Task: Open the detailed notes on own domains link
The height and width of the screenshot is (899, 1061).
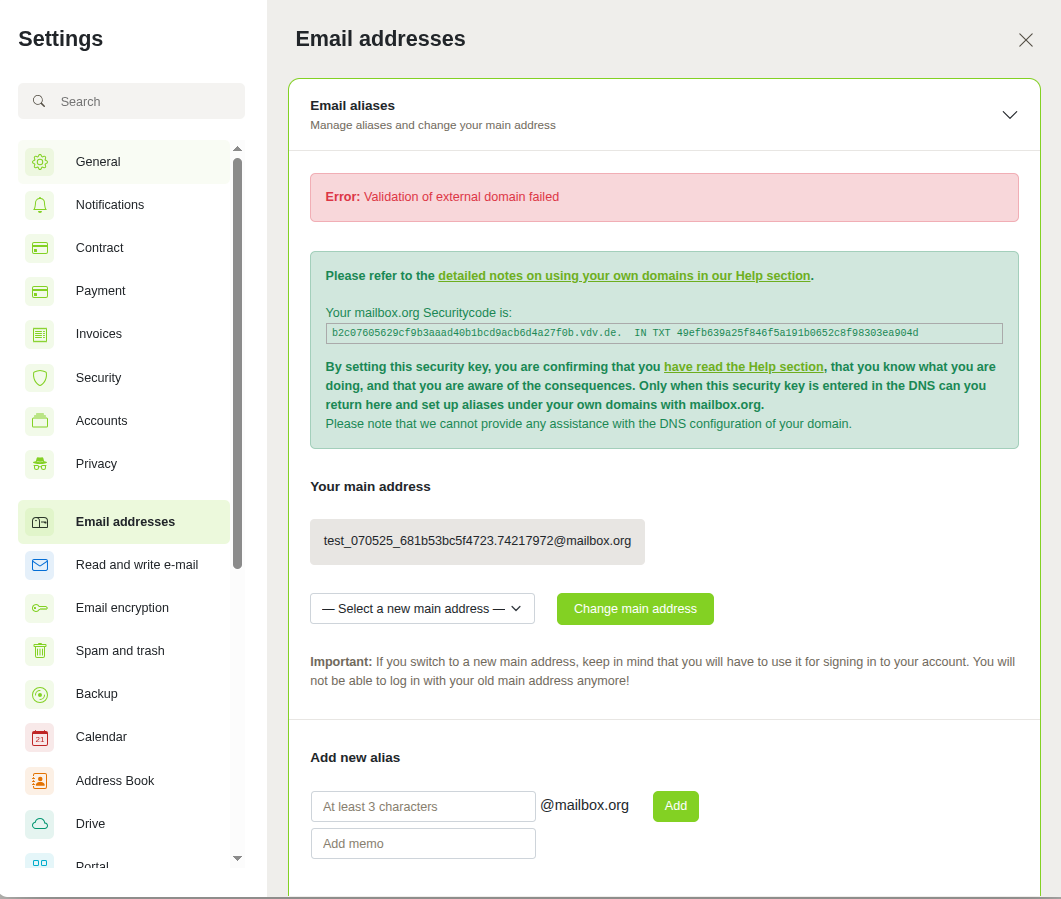Action: 623,276
